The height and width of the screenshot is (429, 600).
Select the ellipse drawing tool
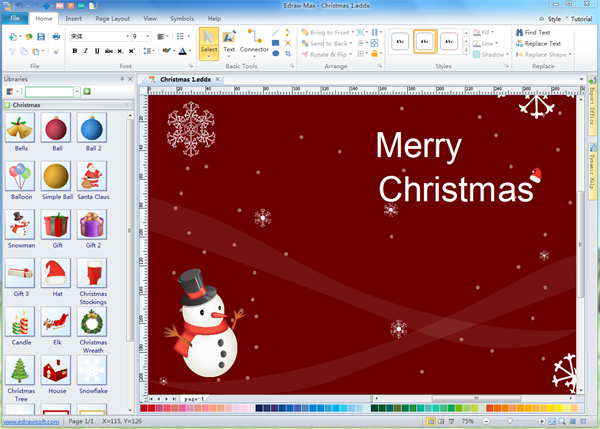276,54
